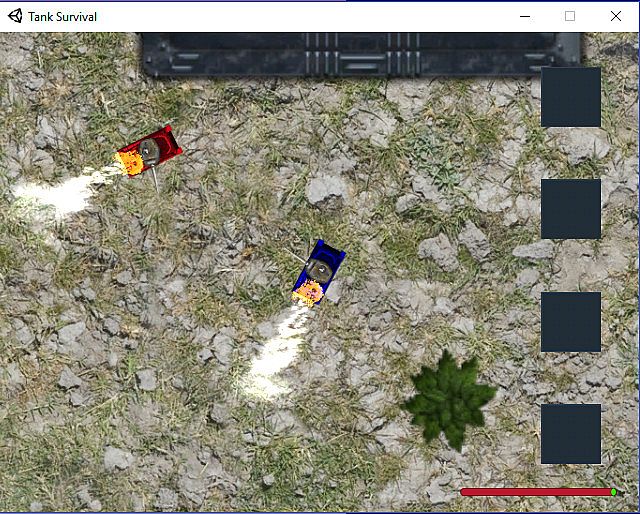Click the blue player tank
This screenshot has width=640, height=514.
click(319, 273)
